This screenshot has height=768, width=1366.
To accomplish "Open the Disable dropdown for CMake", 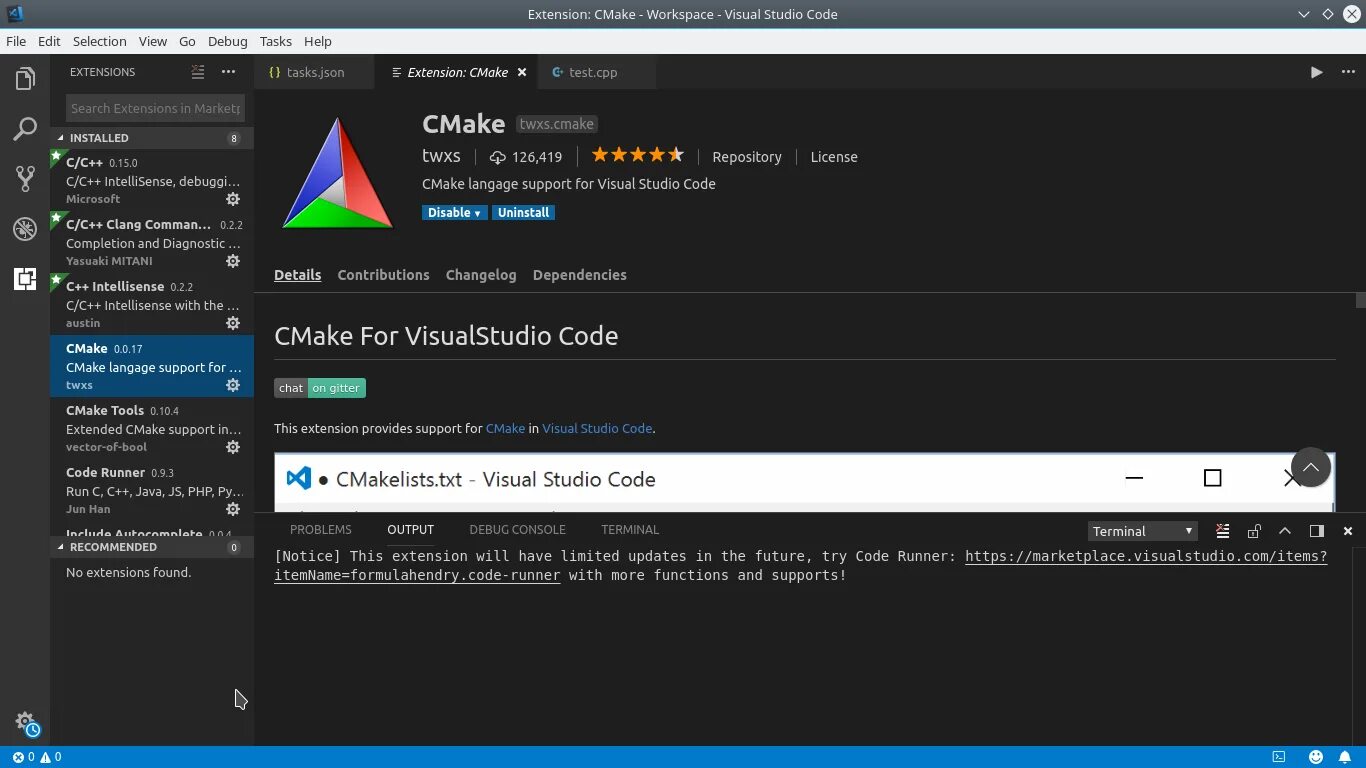I will [455, 213].
